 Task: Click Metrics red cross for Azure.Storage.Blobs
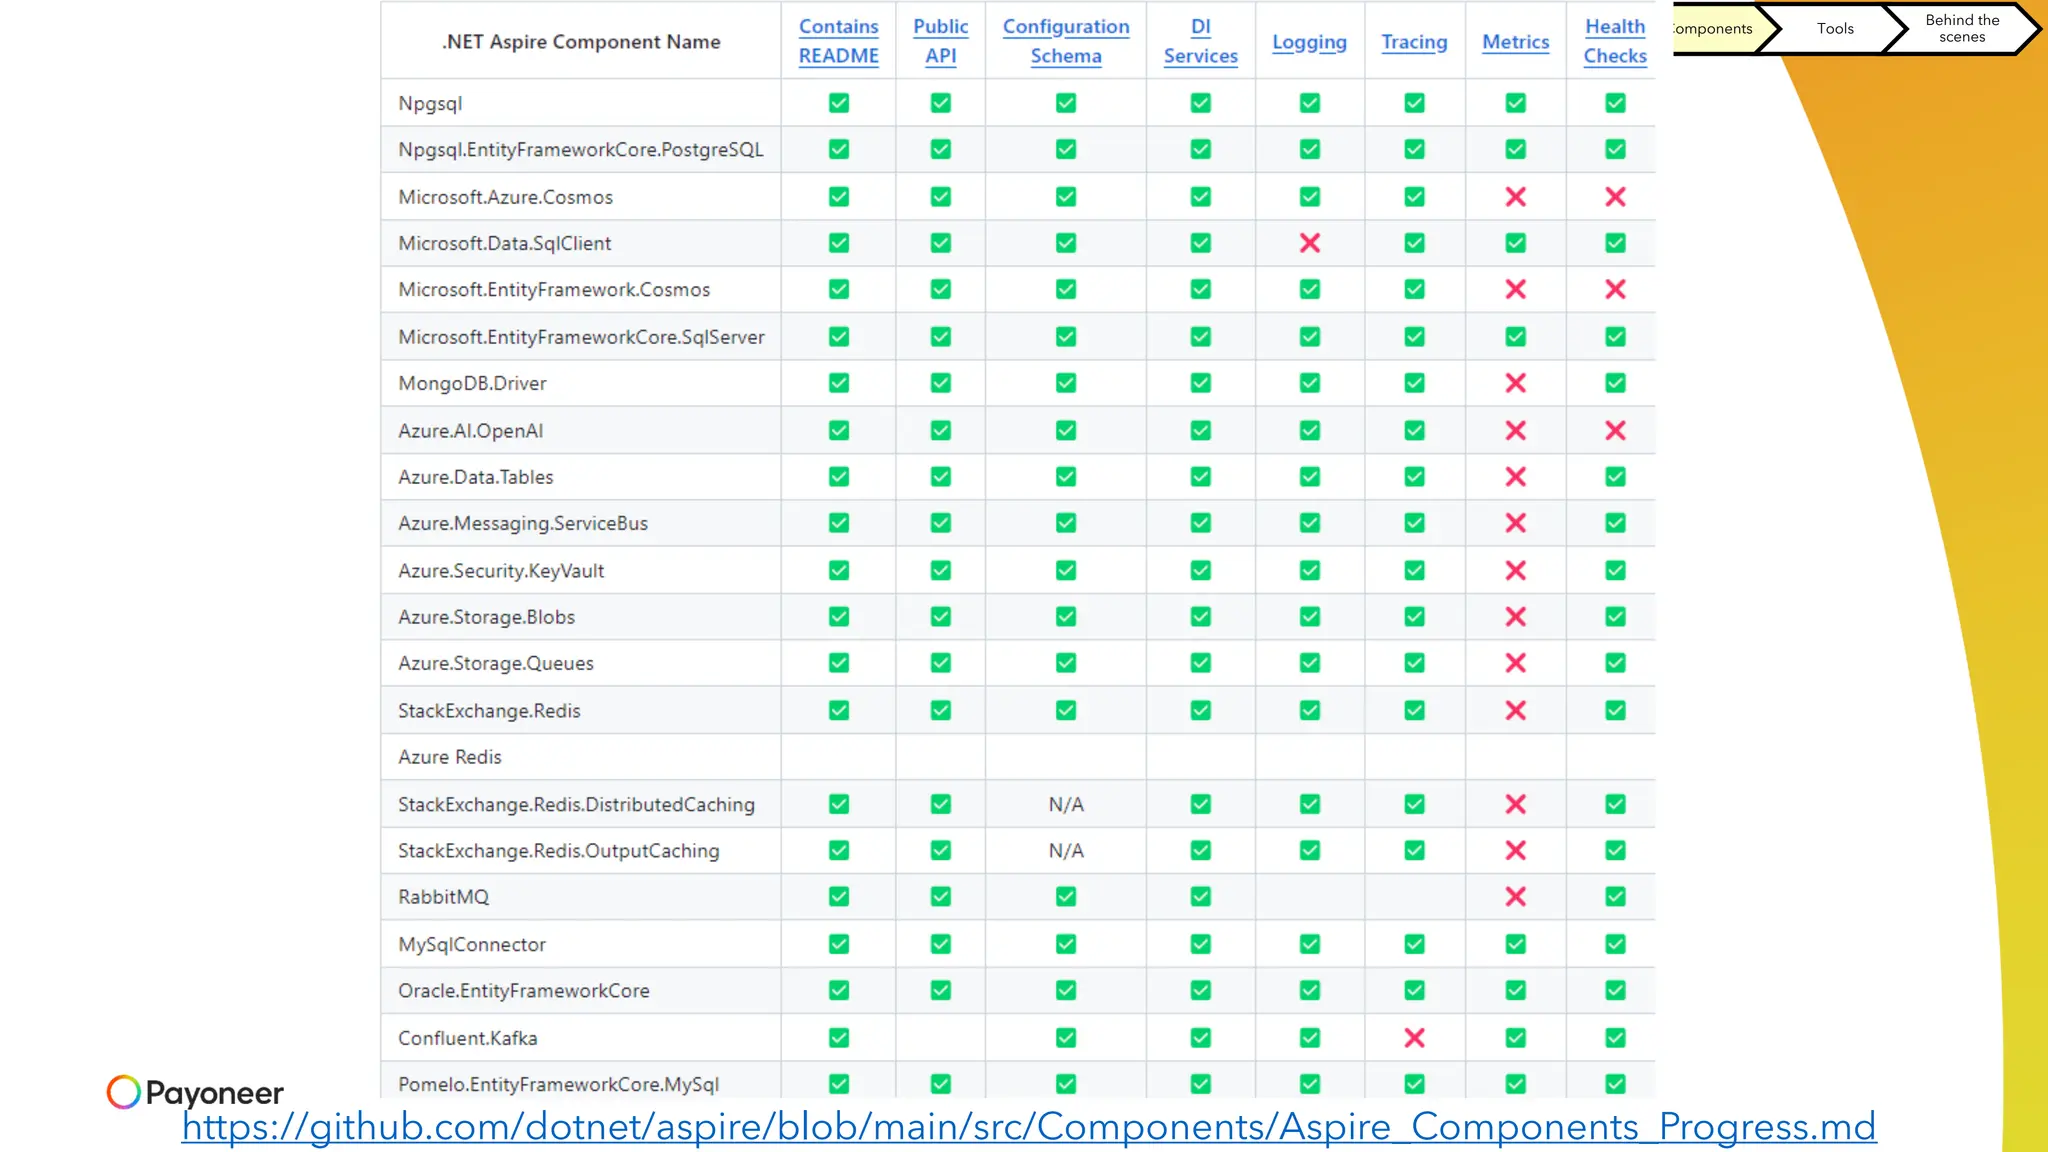[x=1515, y=617]
